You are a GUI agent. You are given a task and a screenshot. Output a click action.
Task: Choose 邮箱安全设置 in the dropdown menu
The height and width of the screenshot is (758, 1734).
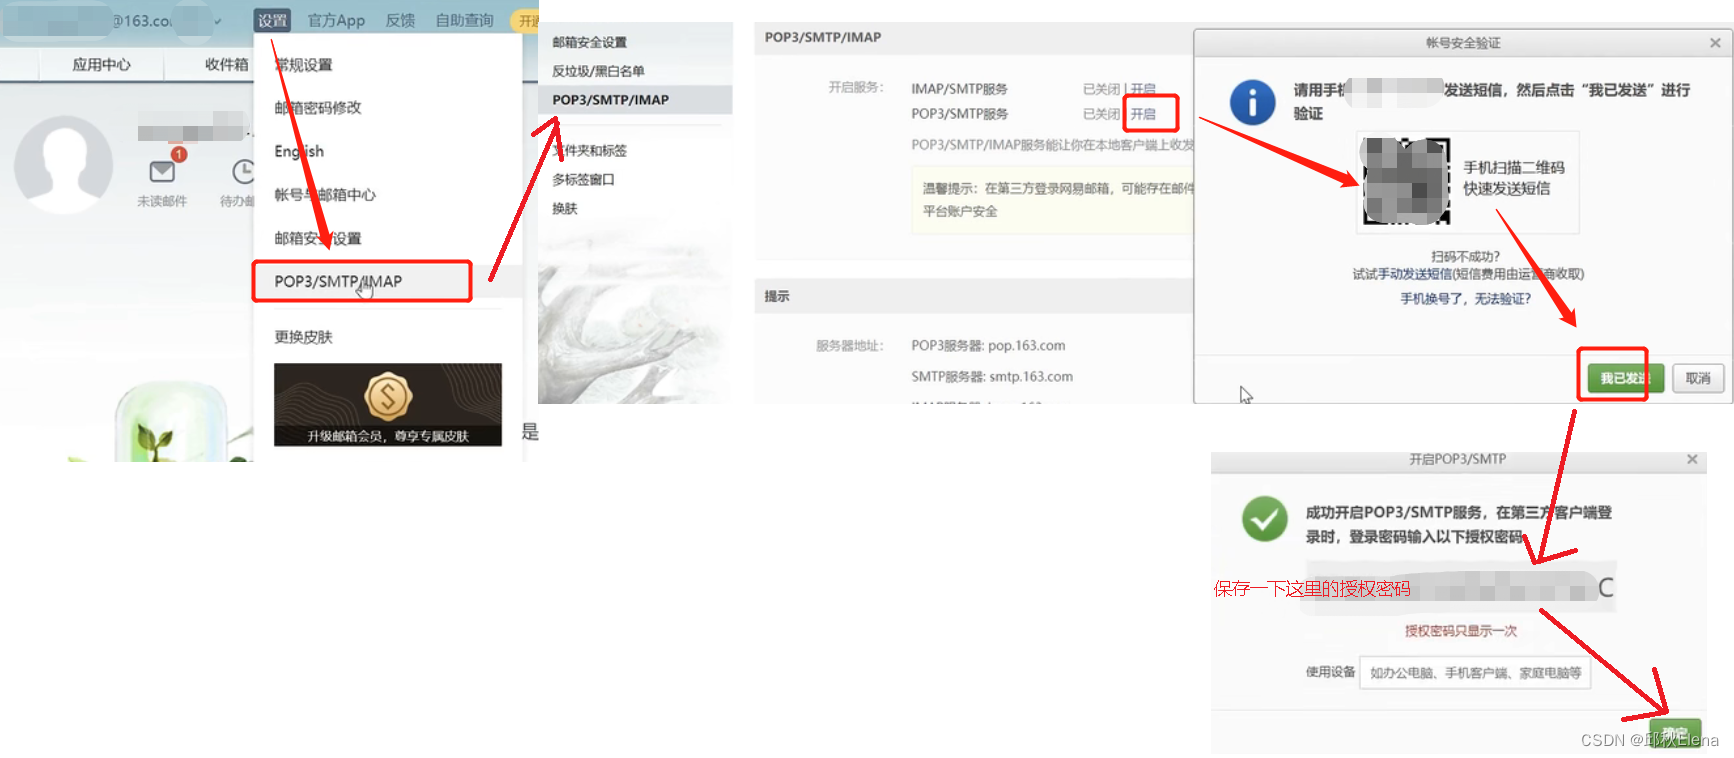pos(318,238)
